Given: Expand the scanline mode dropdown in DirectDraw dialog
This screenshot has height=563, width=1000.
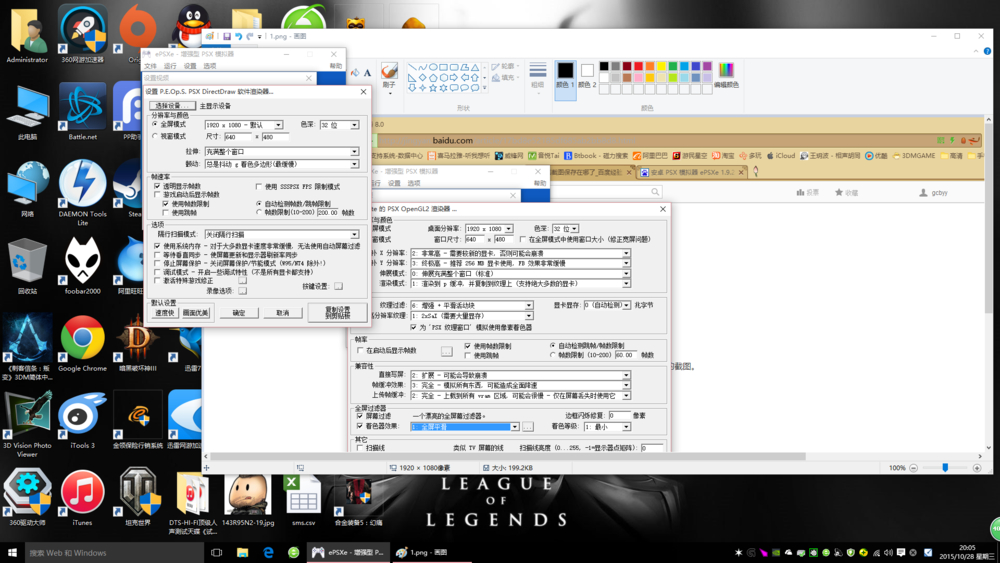Looking at the screenshot, I should 354,235.
